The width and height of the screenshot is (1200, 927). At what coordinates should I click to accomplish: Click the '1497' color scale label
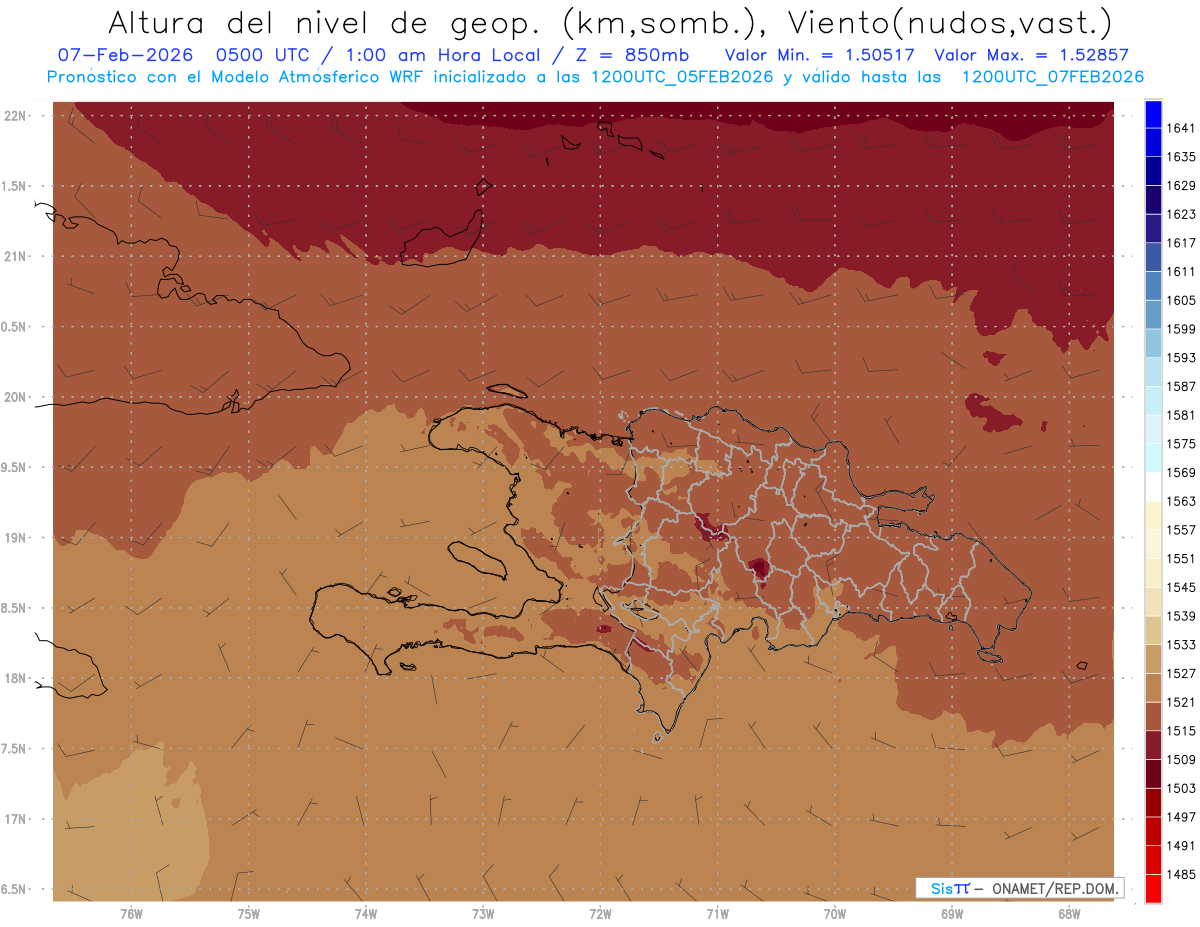click(x=1181, y=816)
